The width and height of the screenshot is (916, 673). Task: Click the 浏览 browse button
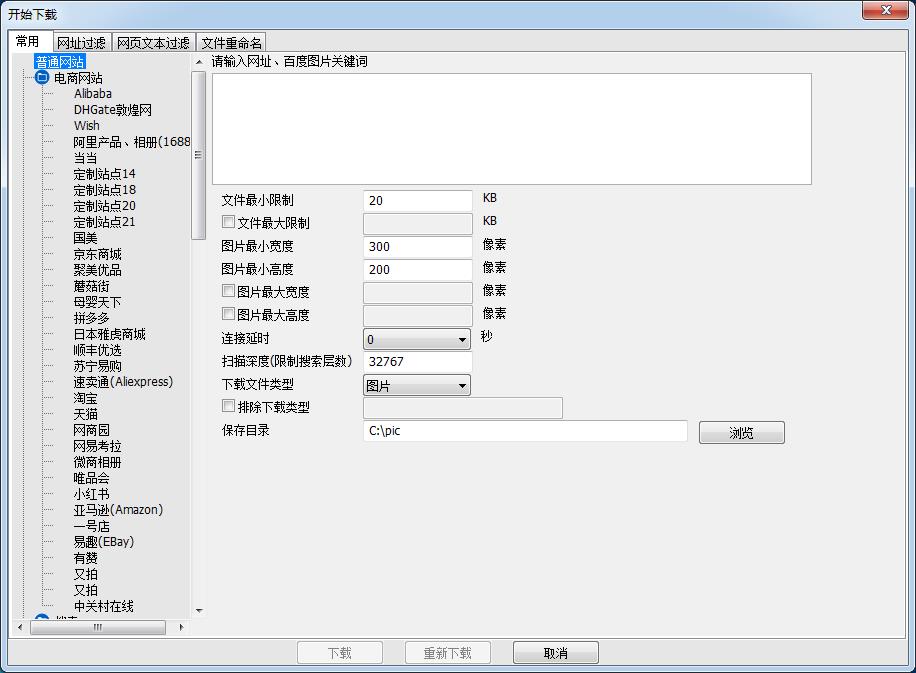point(741,433)
